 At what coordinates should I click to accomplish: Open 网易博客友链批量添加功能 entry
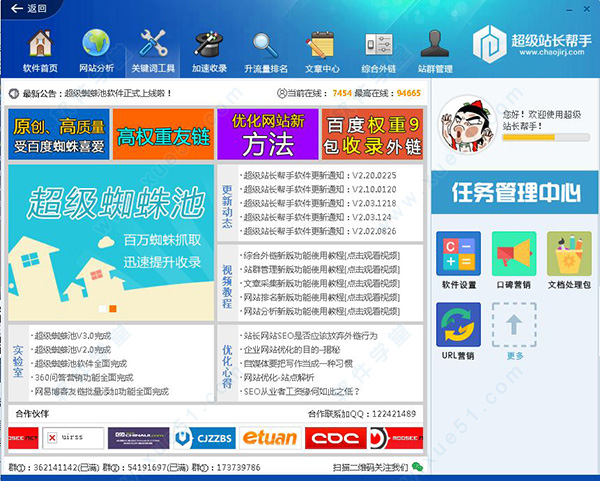pyautogui.click(x=101, y=391)
